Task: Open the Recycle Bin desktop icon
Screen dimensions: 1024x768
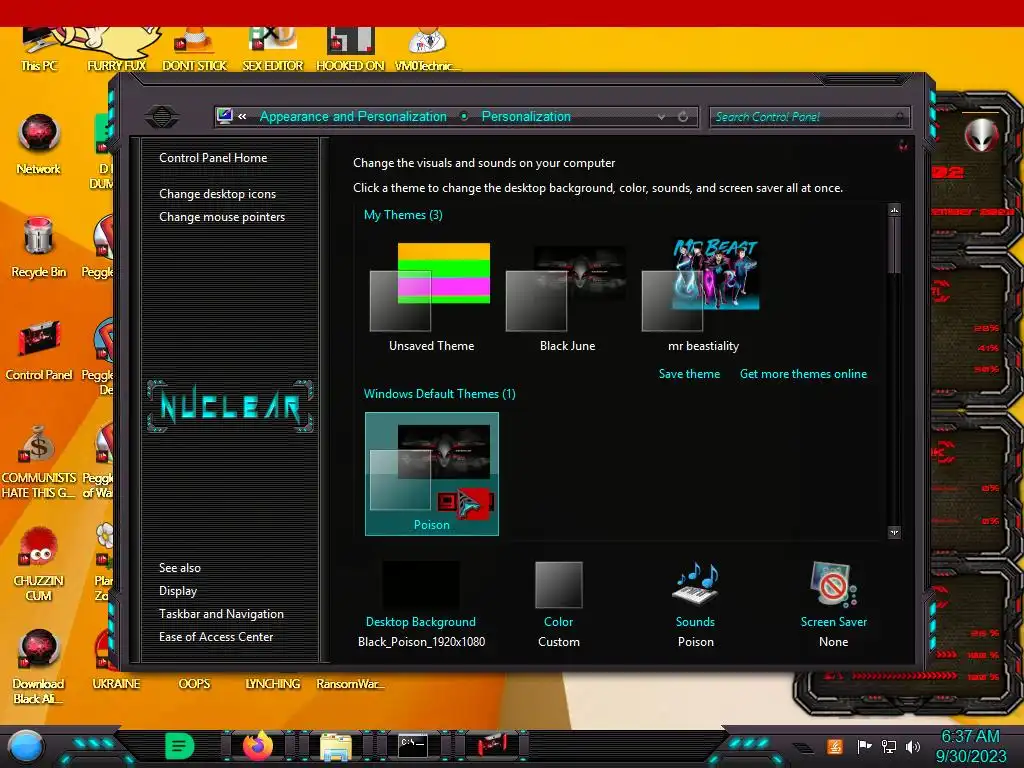Action: click(x=39, y=247)
